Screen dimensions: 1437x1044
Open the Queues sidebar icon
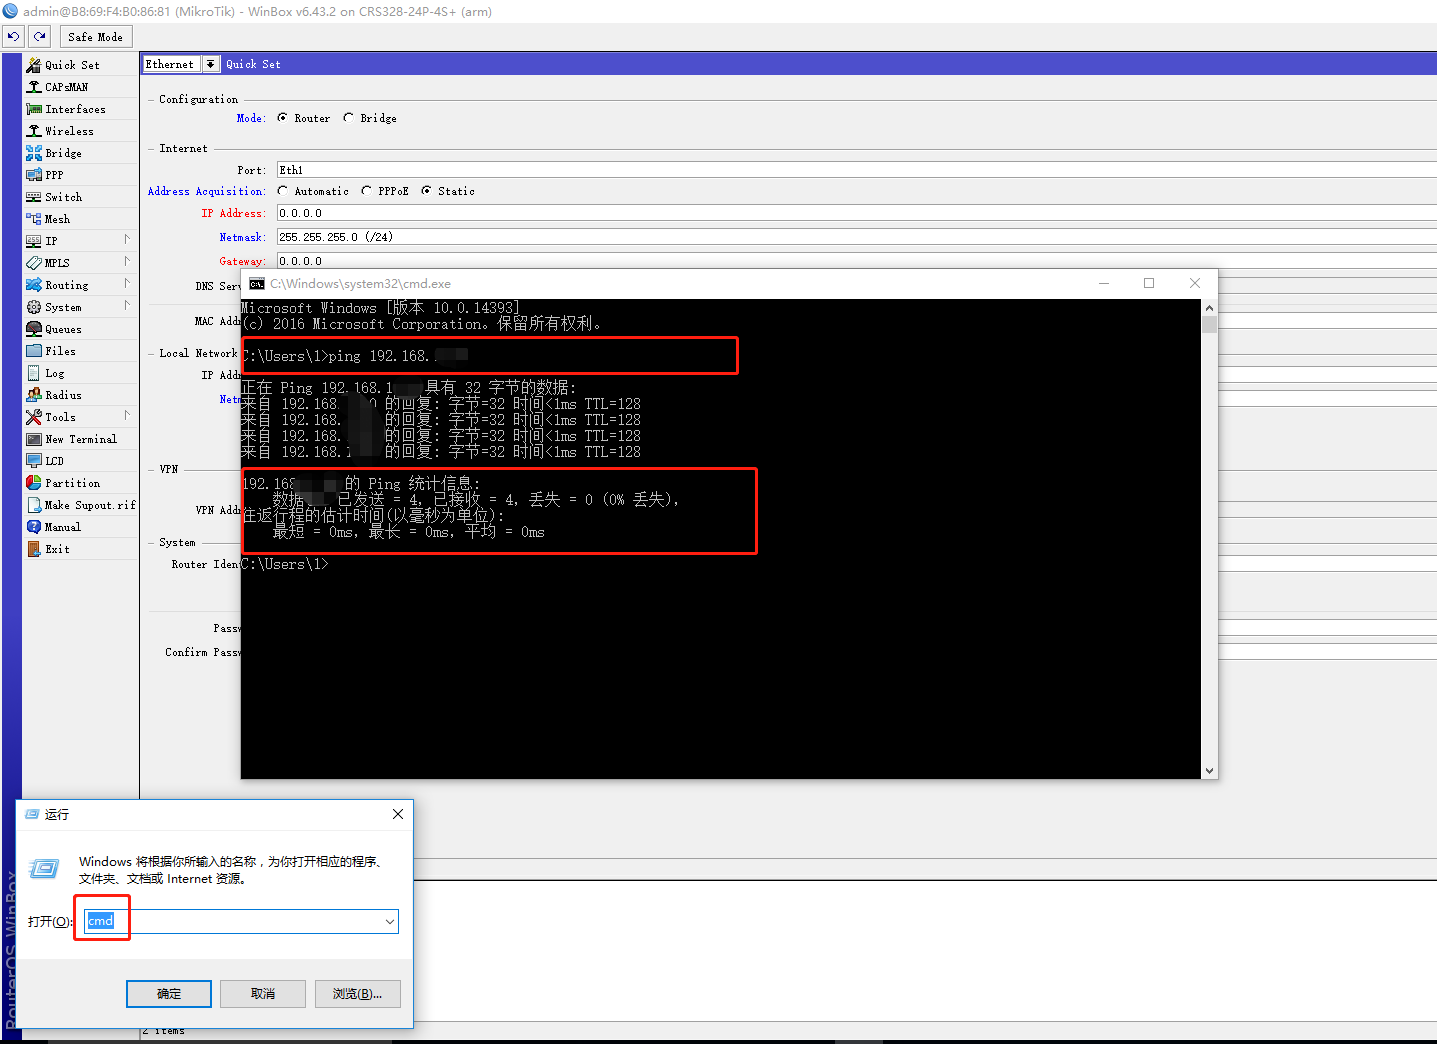coord(34,329)
